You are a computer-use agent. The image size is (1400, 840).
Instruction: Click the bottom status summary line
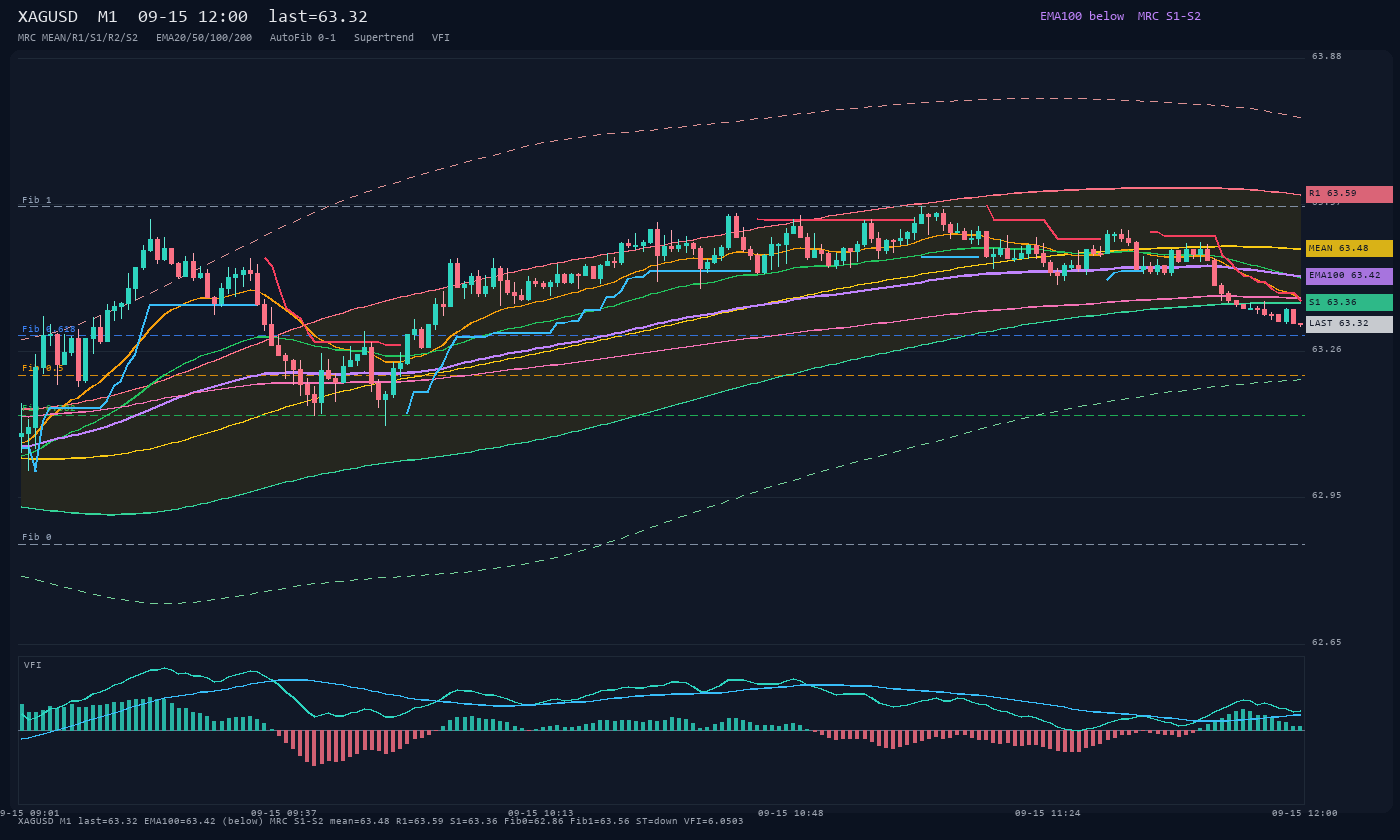[x=381, y=821]
